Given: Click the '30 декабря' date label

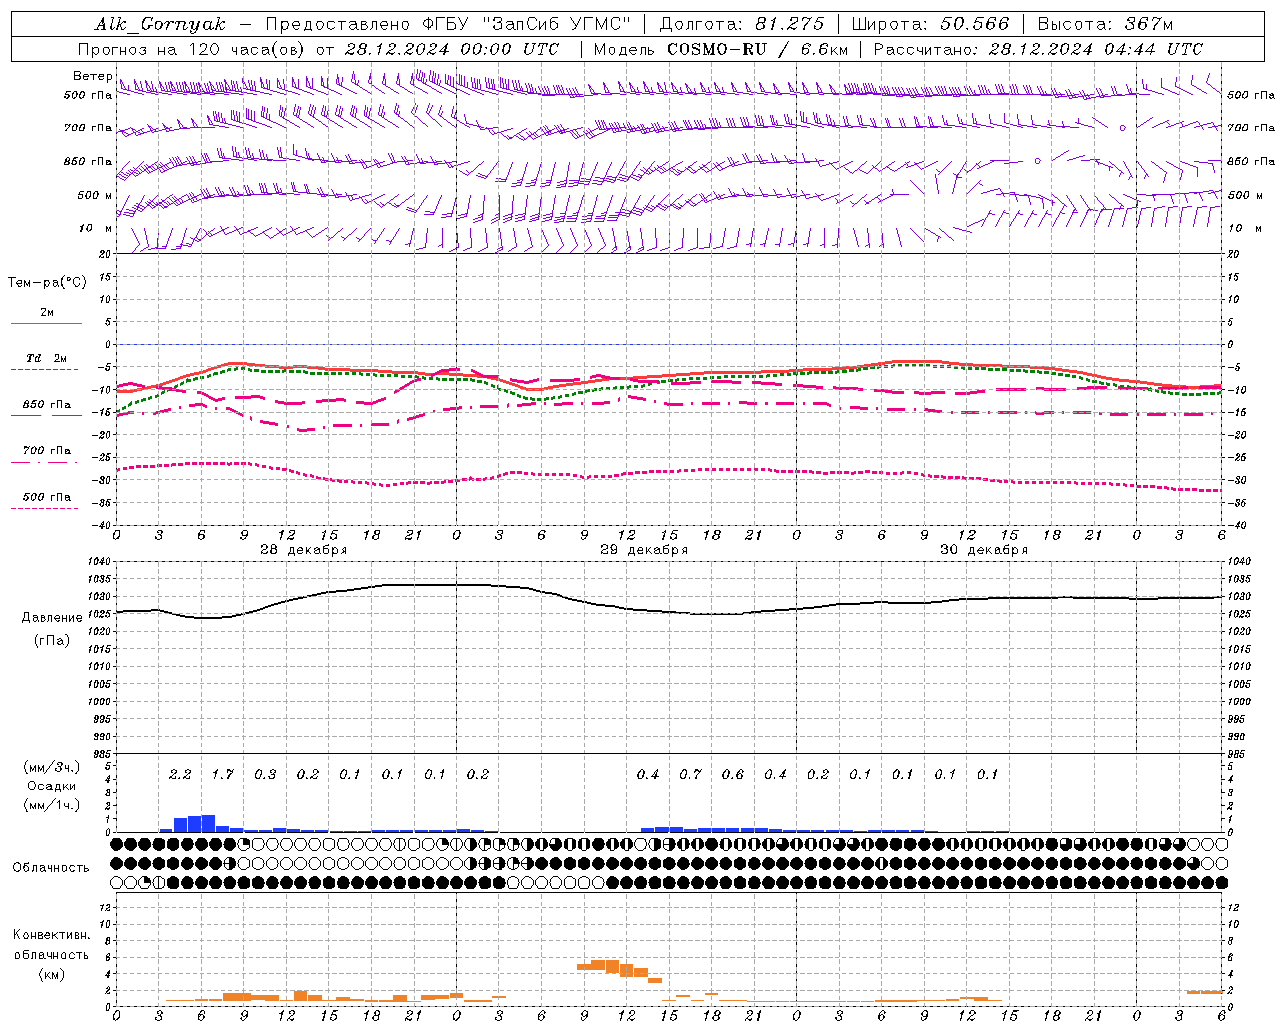Looking at the screenshot, I should pos(984,550).
